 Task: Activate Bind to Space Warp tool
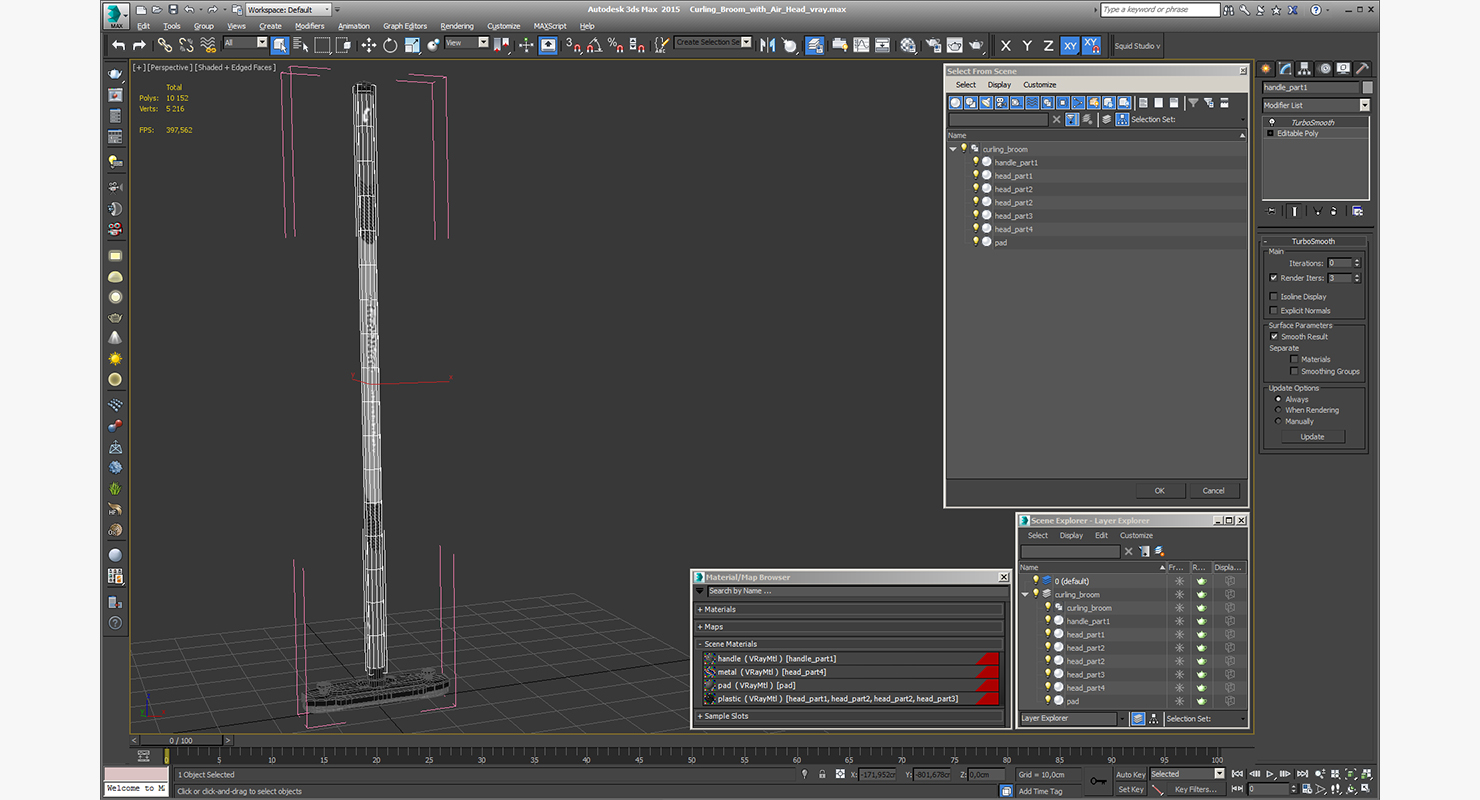point(208,45)
